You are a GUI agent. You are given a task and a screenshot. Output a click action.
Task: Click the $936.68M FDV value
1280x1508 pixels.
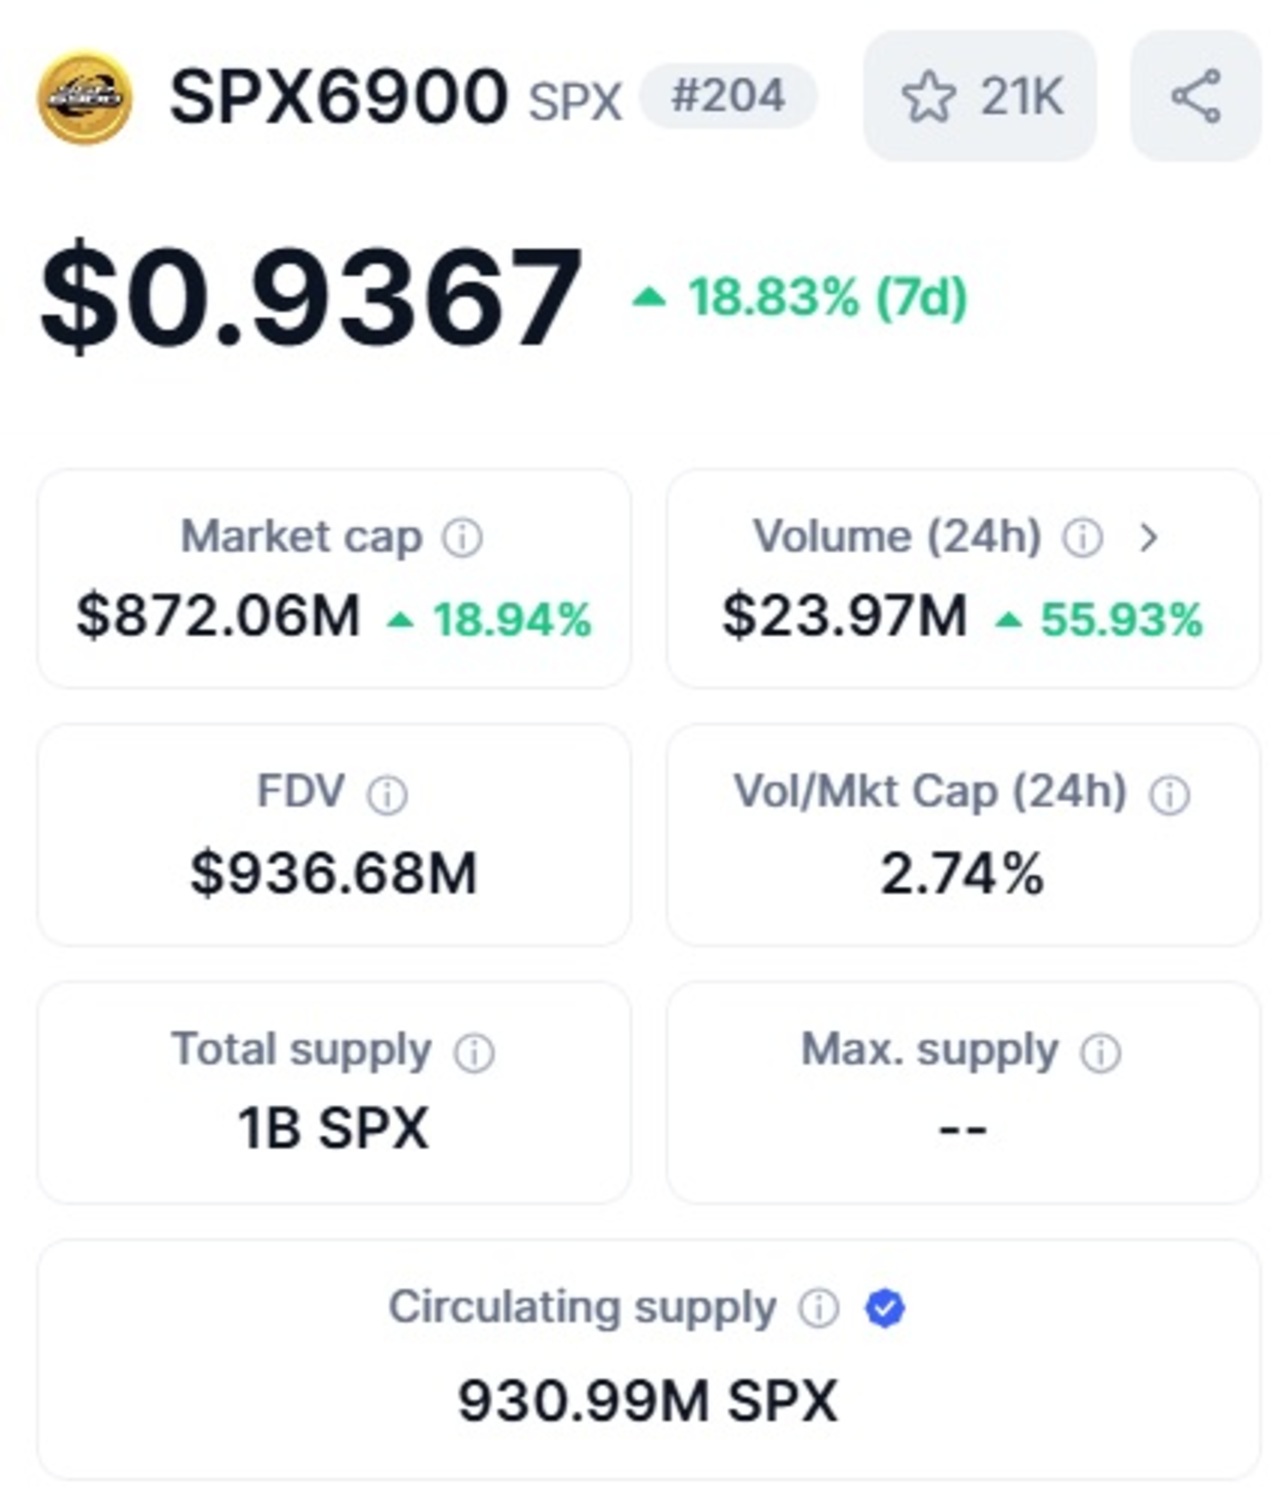(x=334, y=872)
